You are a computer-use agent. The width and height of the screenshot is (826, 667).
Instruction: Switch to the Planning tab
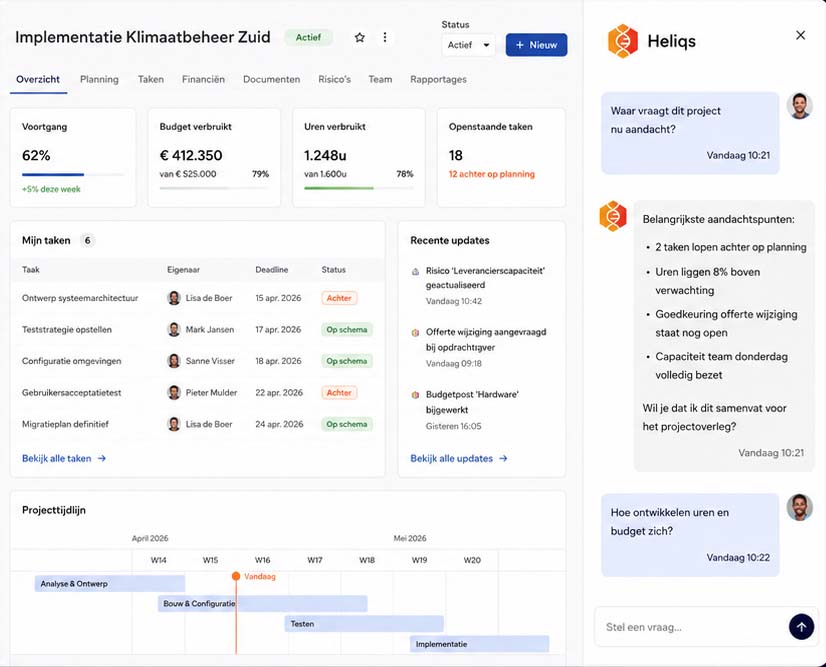tap(99, 80)
